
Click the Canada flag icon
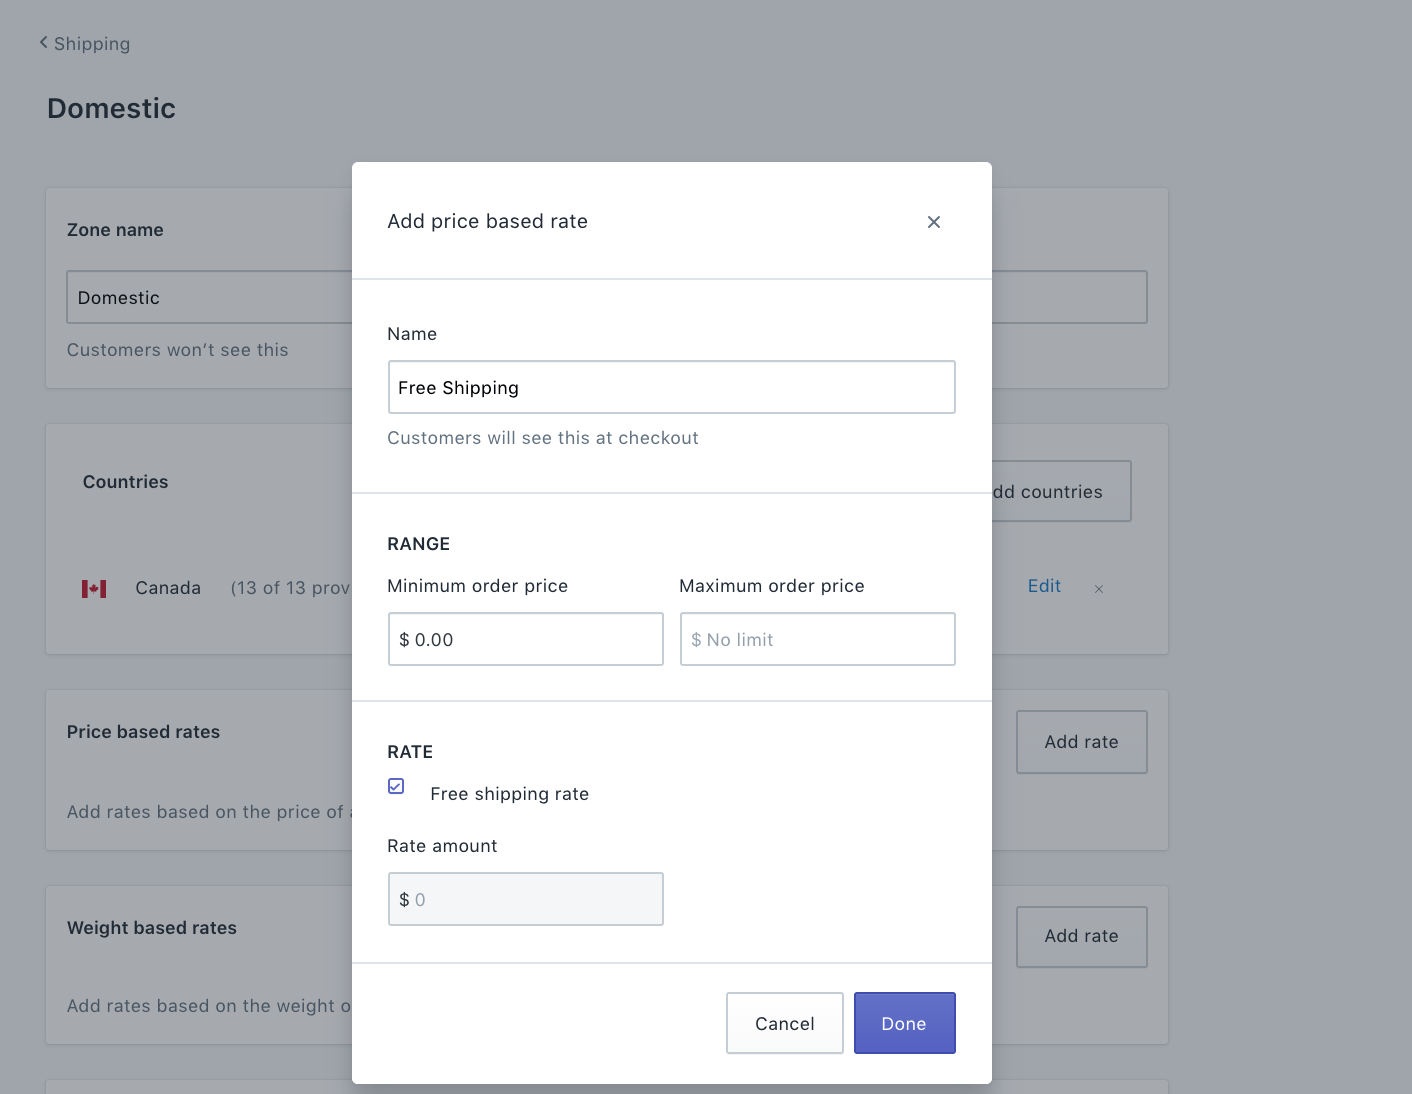tap(94, 589)
